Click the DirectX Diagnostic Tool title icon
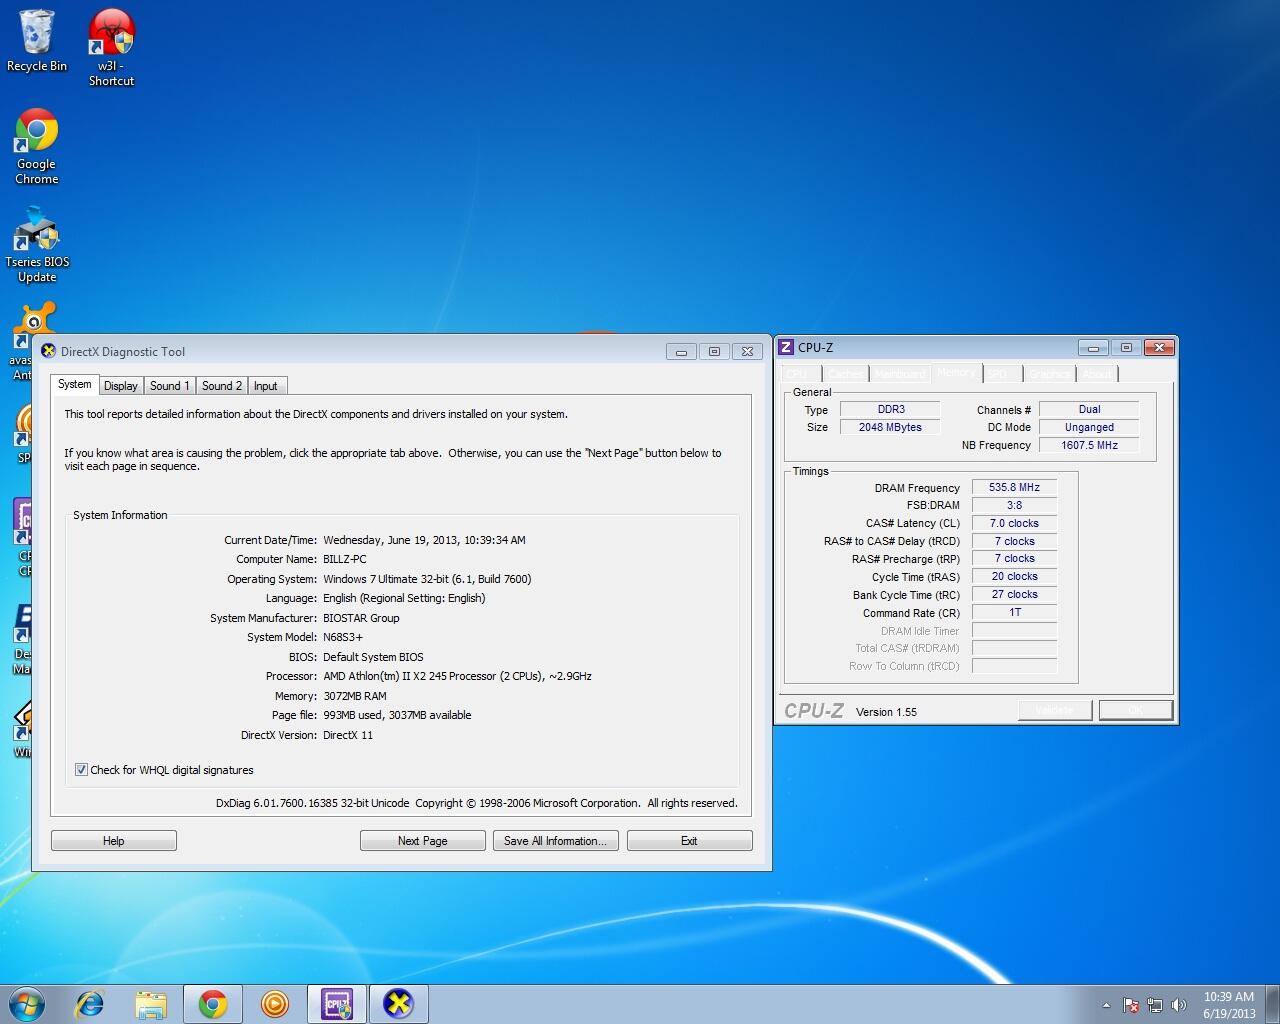Viewport: 1280px width, 1024px height. tap(48, 351)
